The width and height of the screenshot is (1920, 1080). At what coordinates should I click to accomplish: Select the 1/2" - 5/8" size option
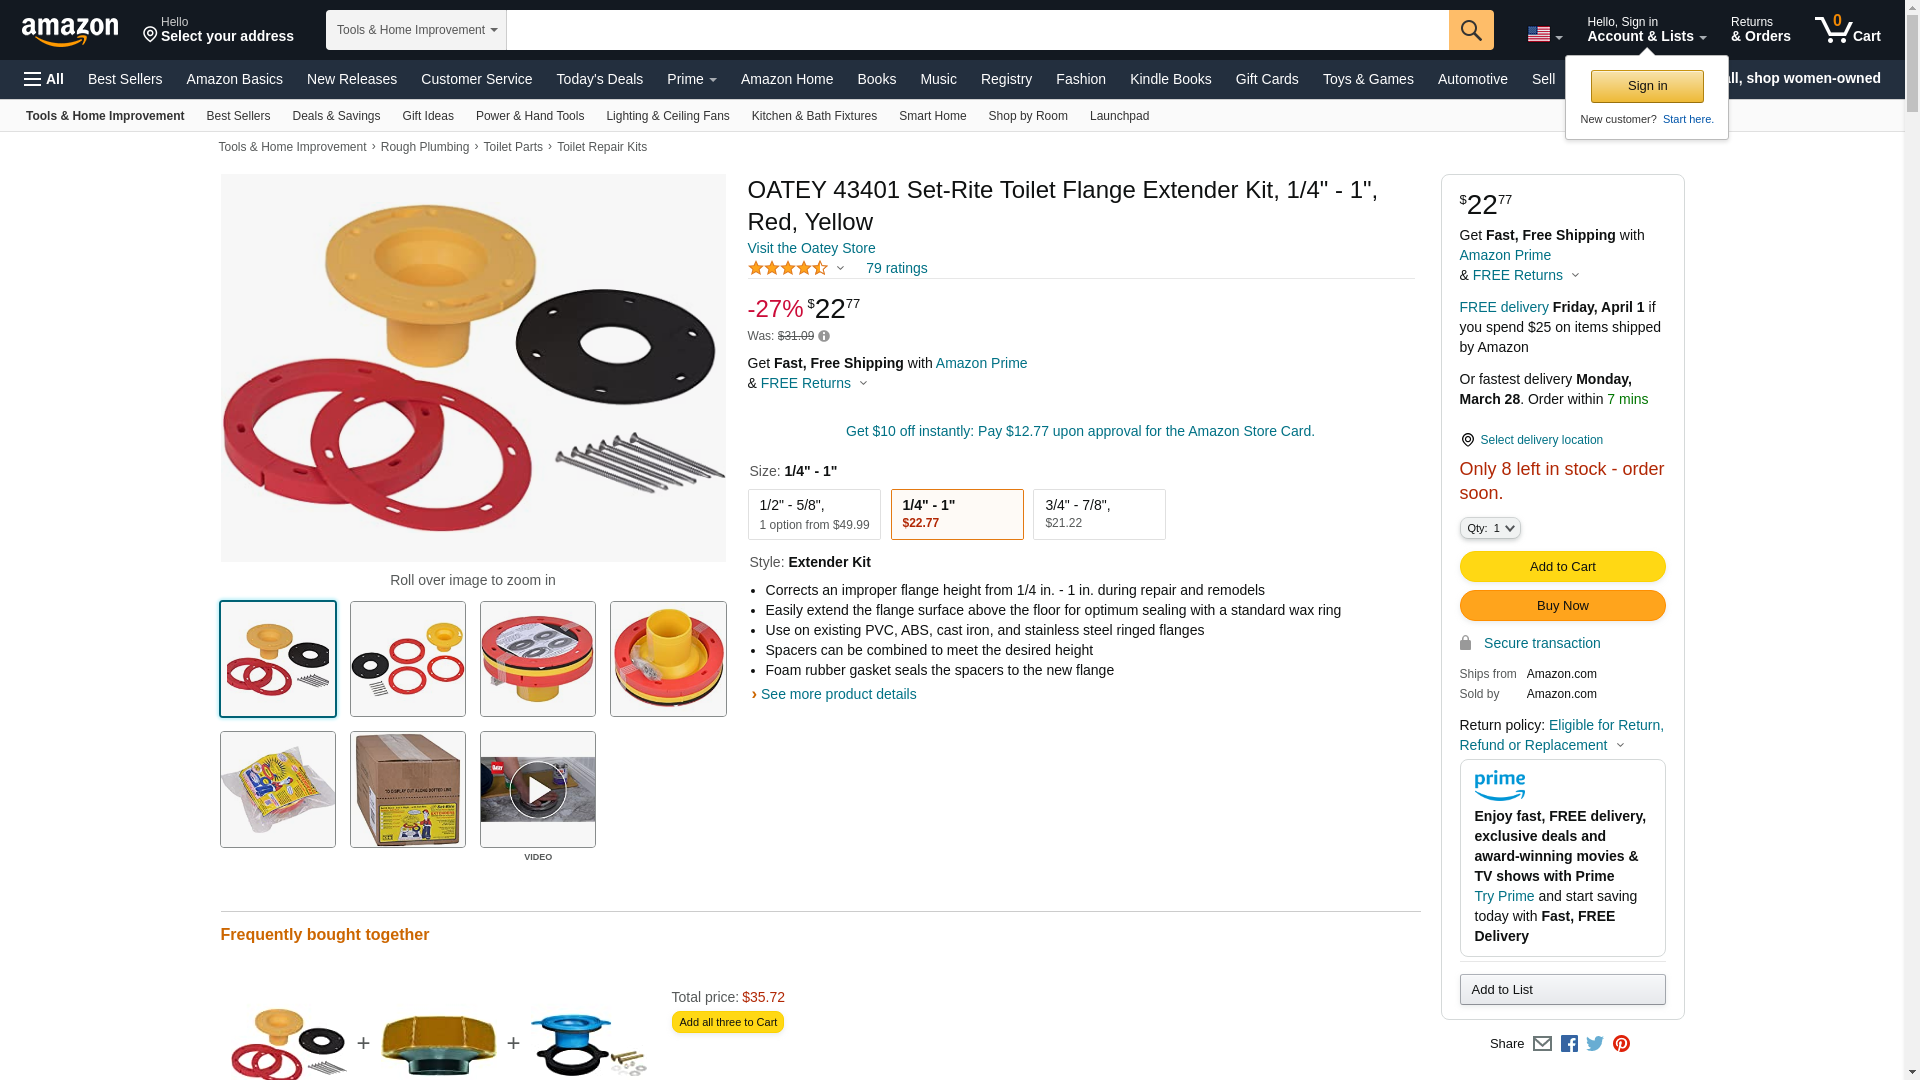[x=814, y=514]
